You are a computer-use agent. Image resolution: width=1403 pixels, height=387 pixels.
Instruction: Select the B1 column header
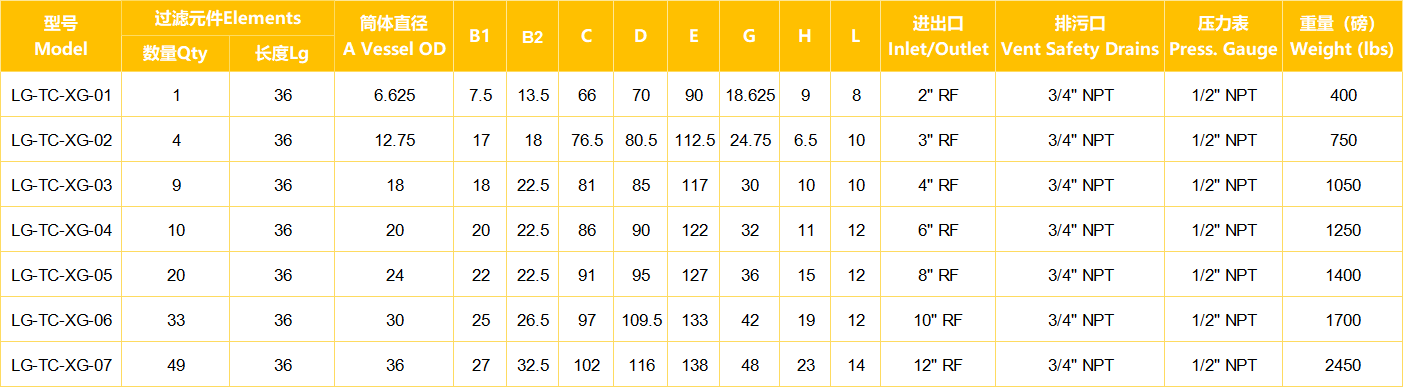coord(480,36)
